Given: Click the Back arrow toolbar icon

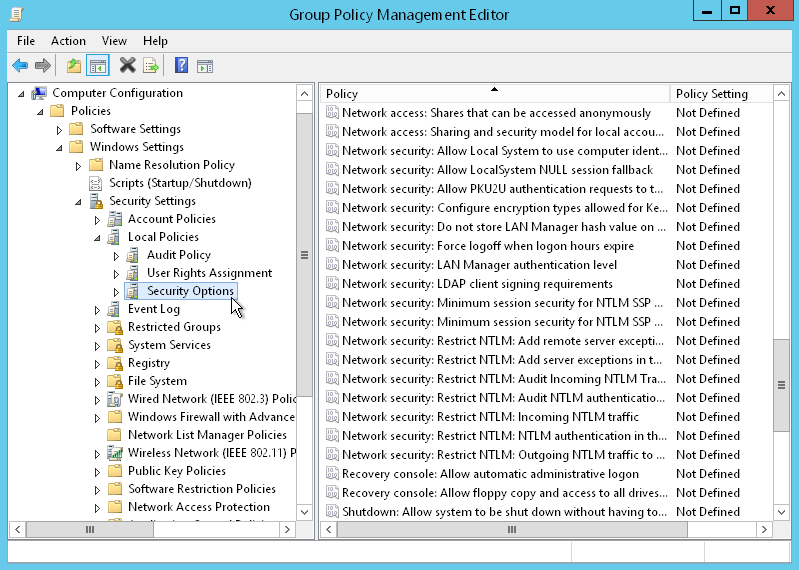Looking at the screenshot, I should 20,66.
